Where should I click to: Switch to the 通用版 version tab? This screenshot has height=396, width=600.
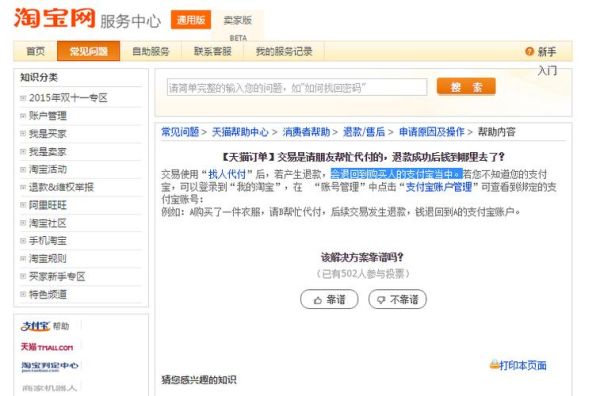pyautogui.click(x=191, y=20)
